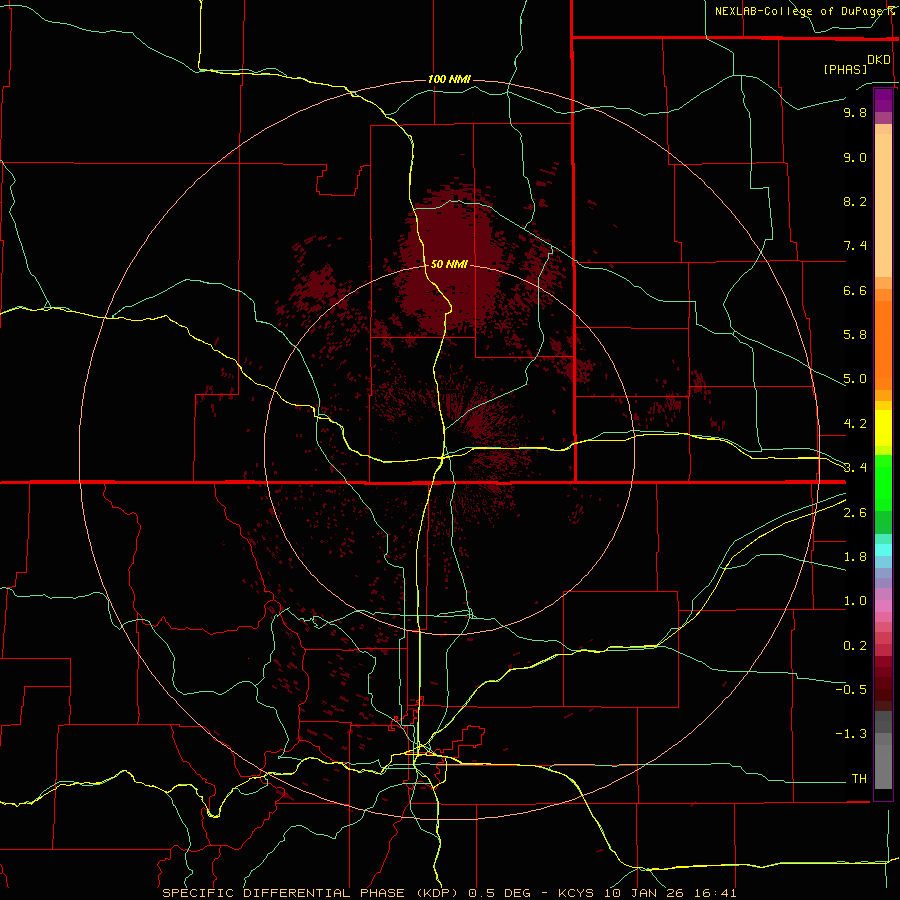Select the 2.6 value on color scale
Viewport: 900px width, 900px height.
(x=855, y=513)
